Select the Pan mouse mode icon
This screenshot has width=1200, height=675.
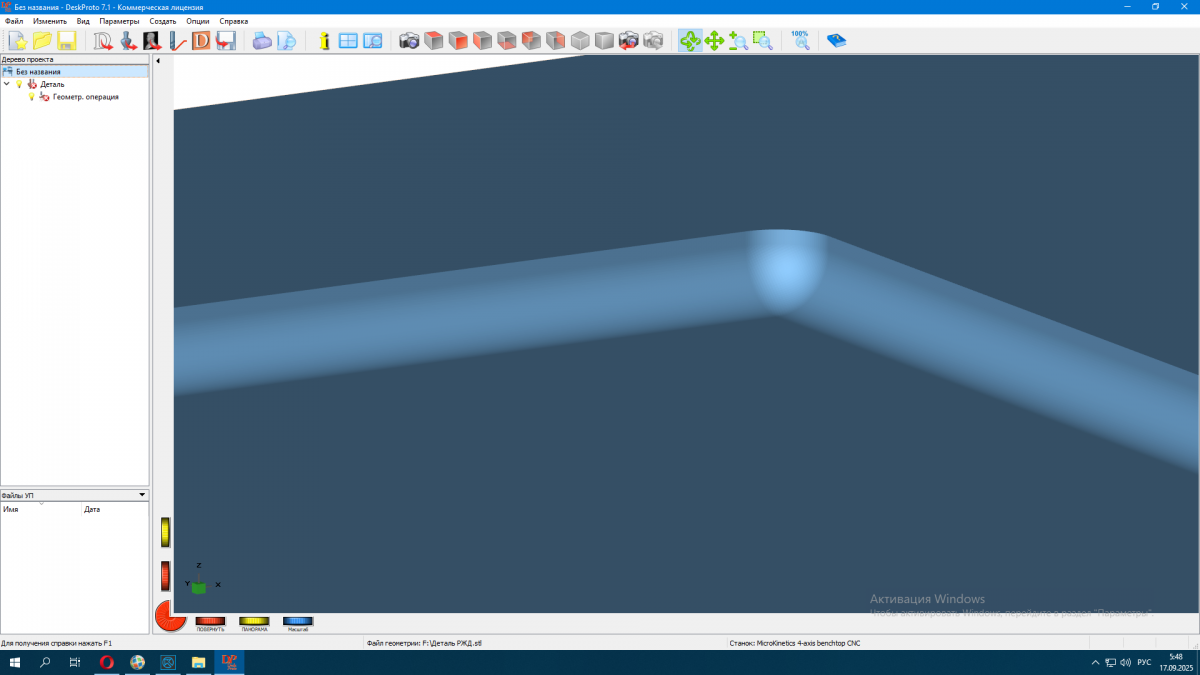[x=714, y=41]
